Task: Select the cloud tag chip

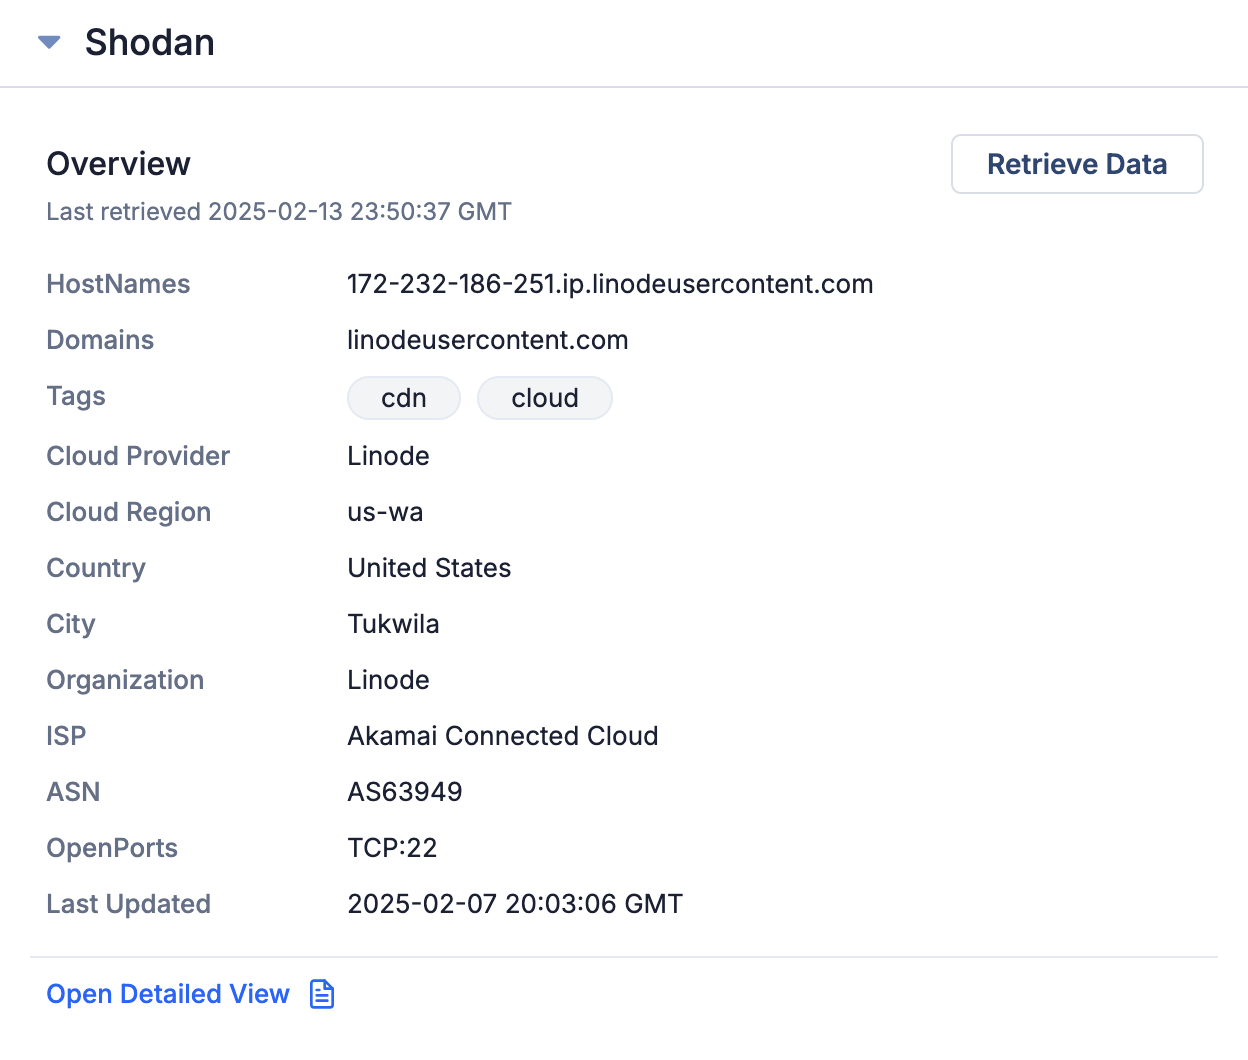Action: (x=544, y=397)
